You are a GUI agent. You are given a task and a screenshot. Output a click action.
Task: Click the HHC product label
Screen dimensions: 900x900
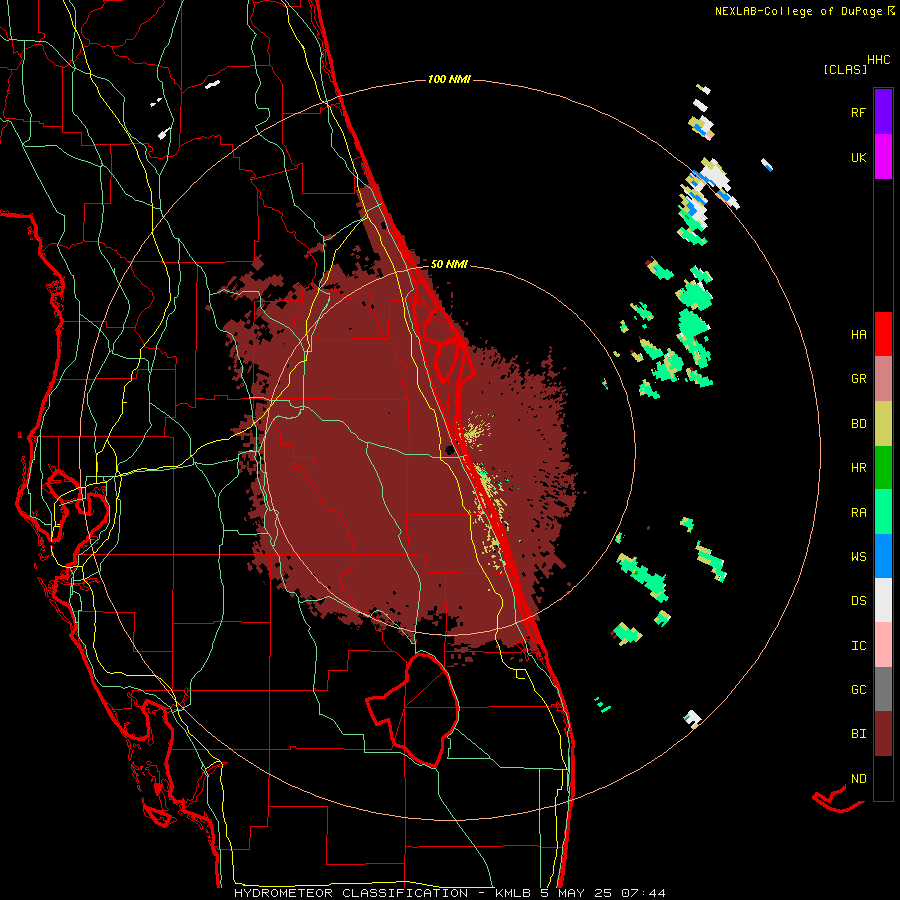point(879,60)
